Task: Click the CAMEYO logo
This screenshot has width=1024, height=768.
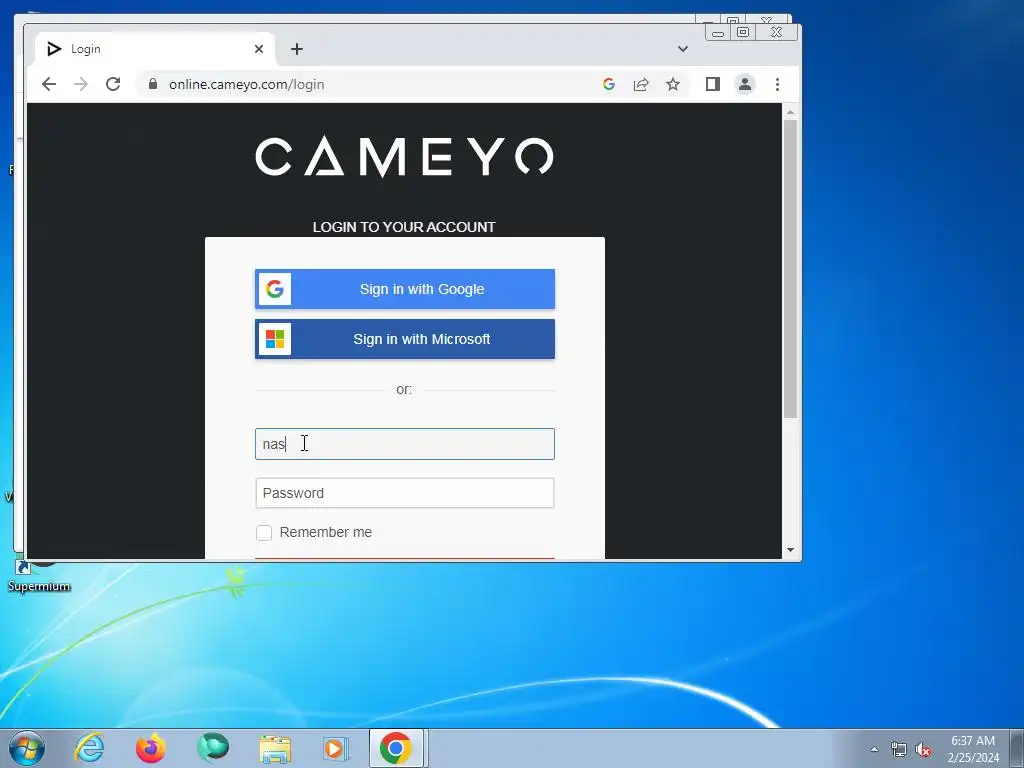Action: click(404, 157)
